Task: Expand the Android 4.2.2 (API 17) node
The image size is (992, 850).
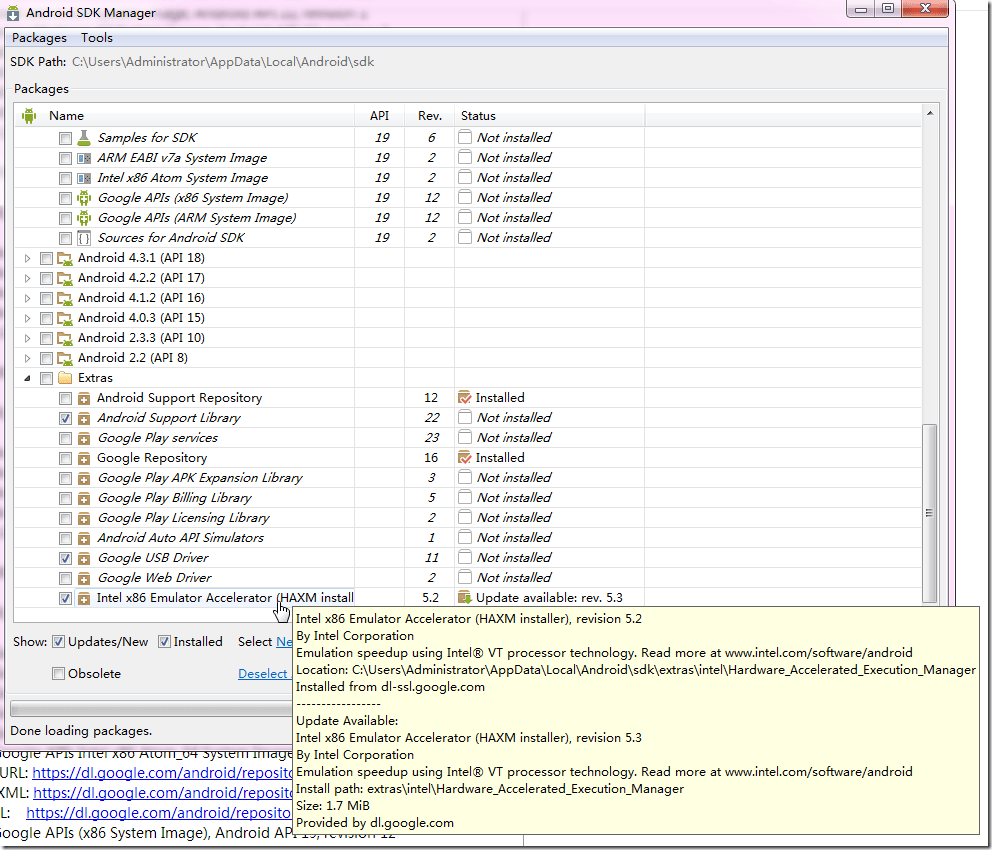Action: click(27, 278)
